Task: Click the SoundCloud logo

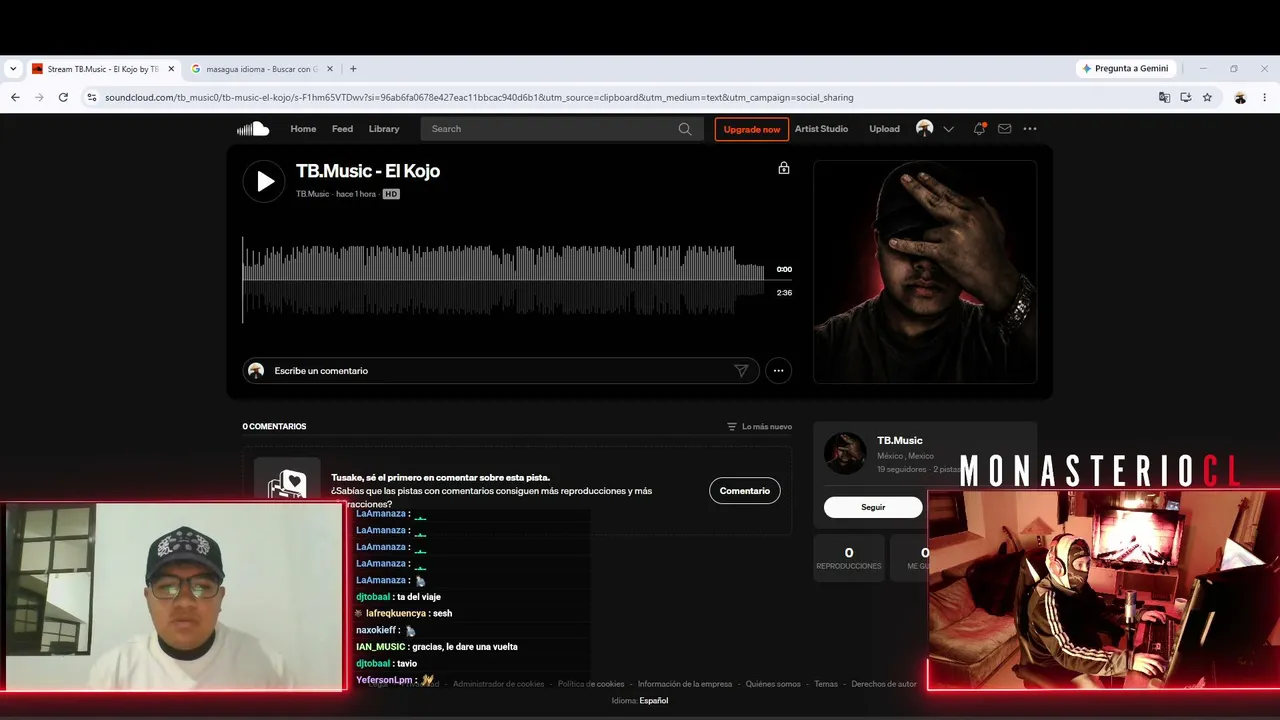Action: click(x=253, y=129)
